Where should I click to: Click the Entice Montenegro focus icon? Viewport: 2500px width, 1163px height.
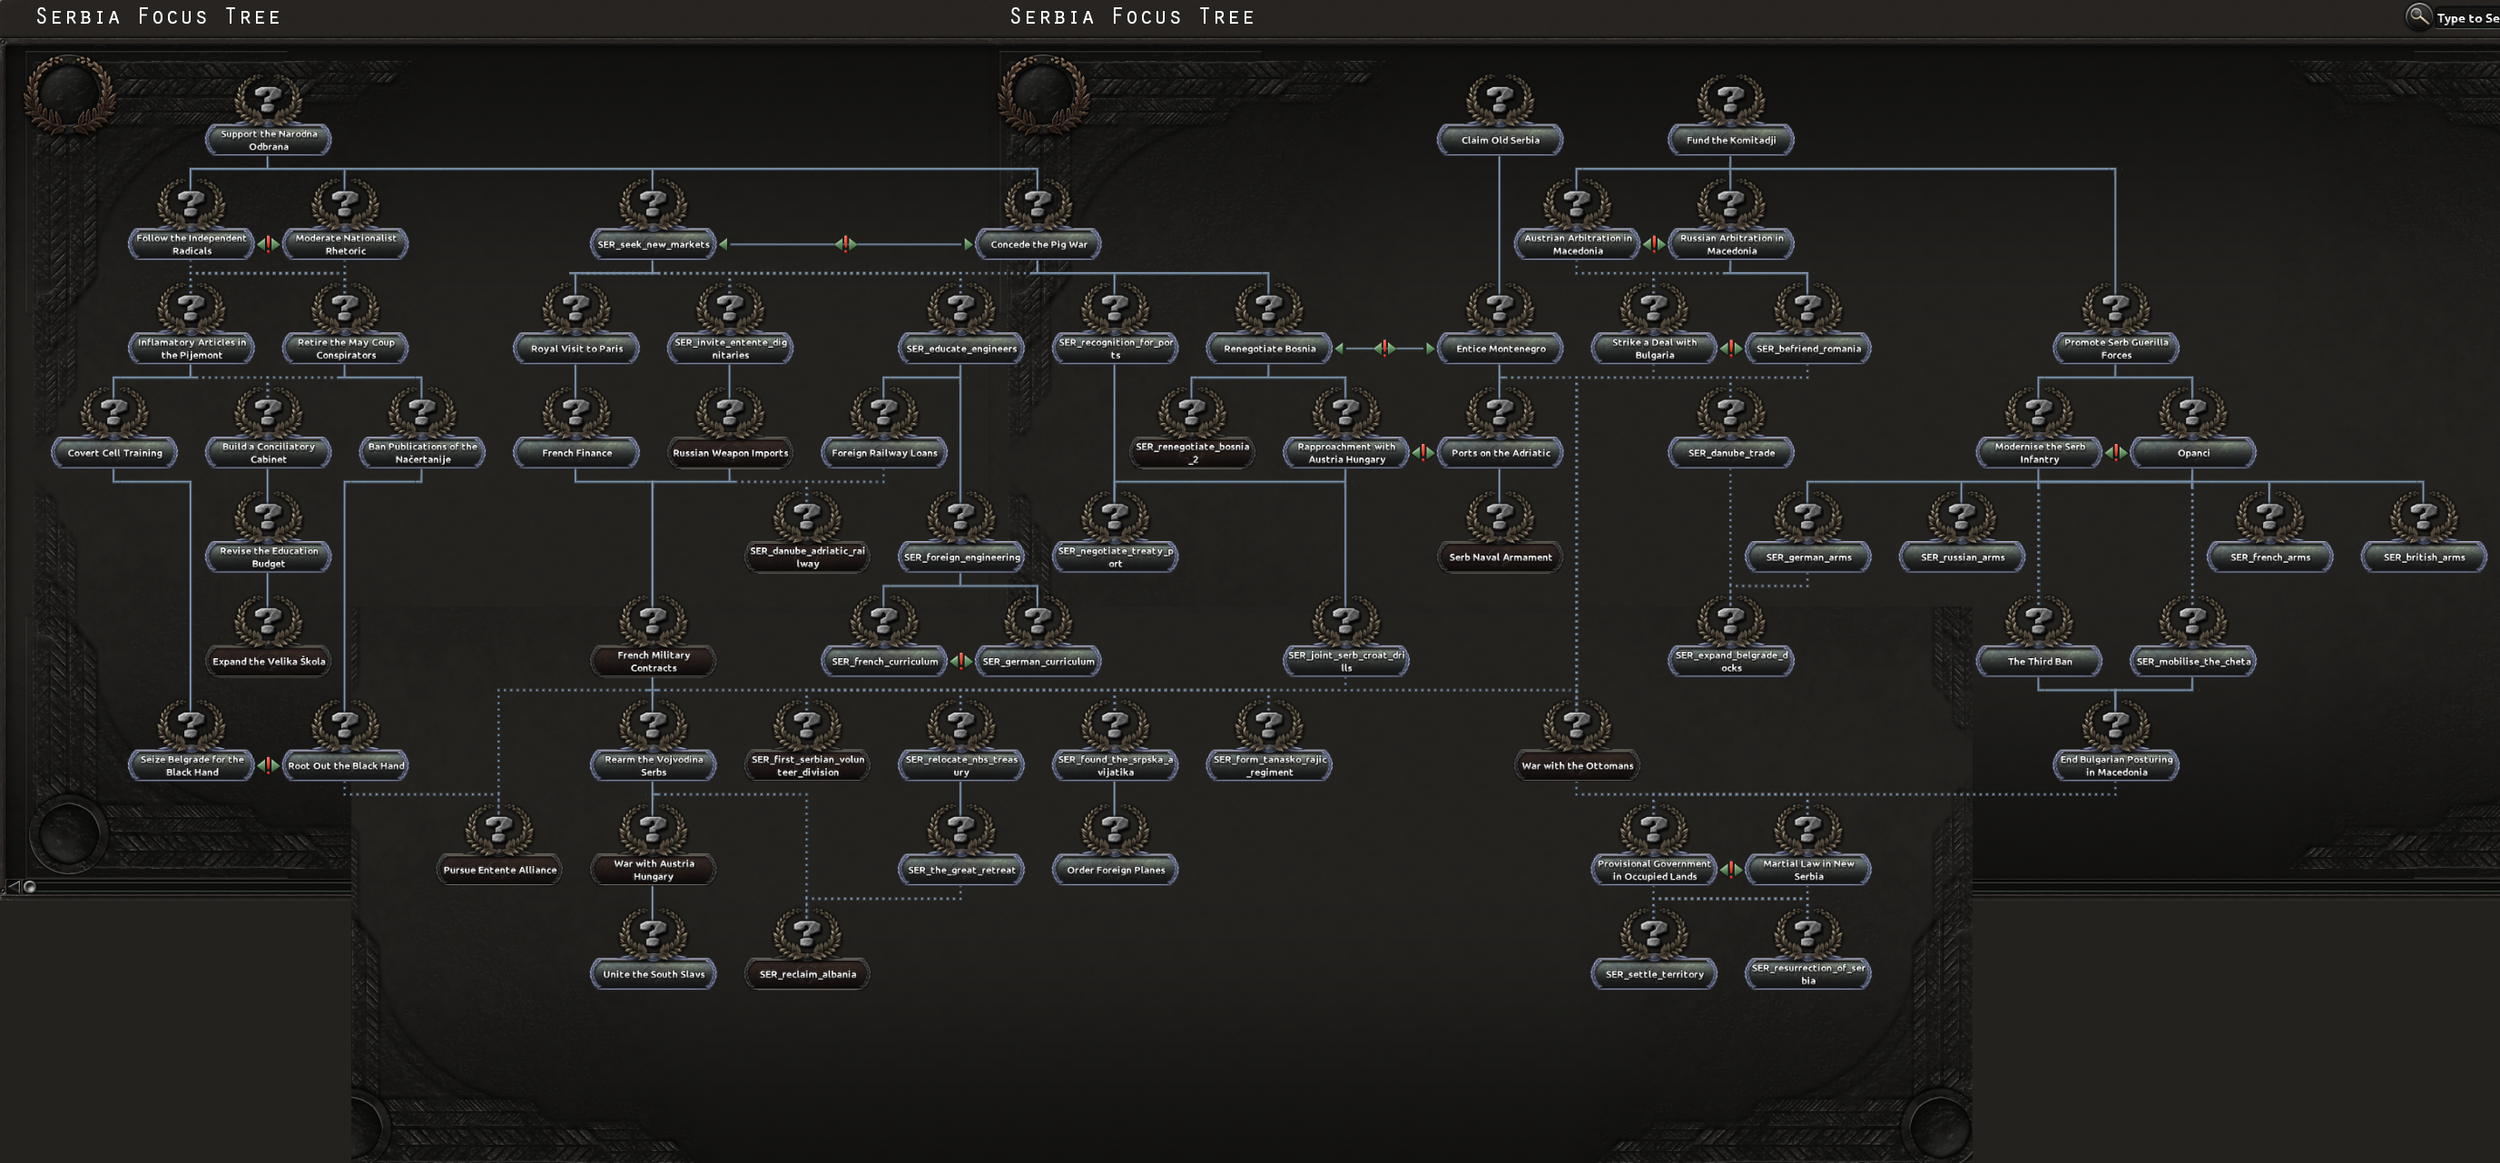coord(1499,310)
